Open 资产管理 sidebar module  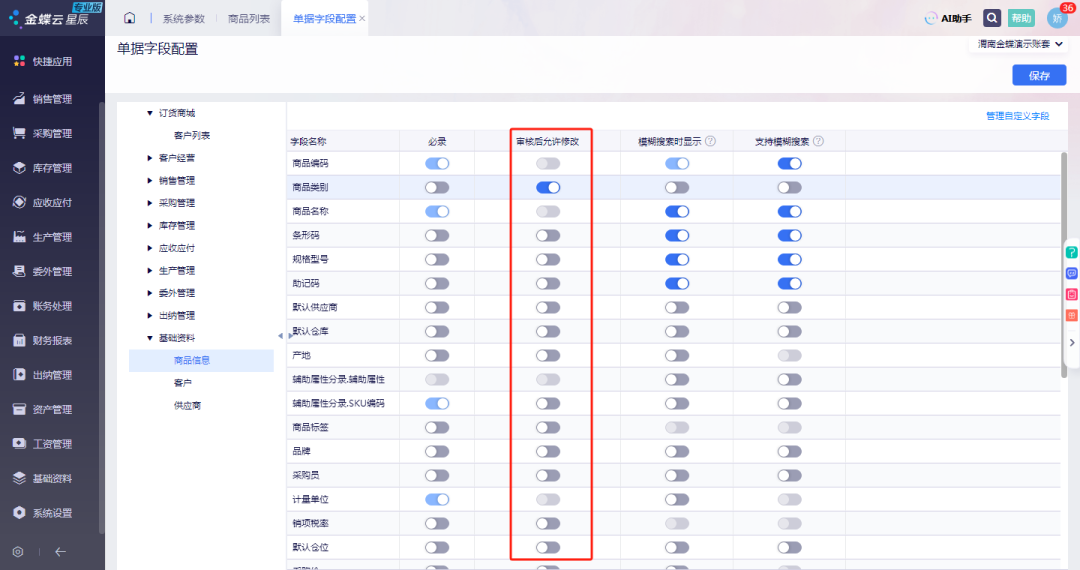(x=43, y=409)
